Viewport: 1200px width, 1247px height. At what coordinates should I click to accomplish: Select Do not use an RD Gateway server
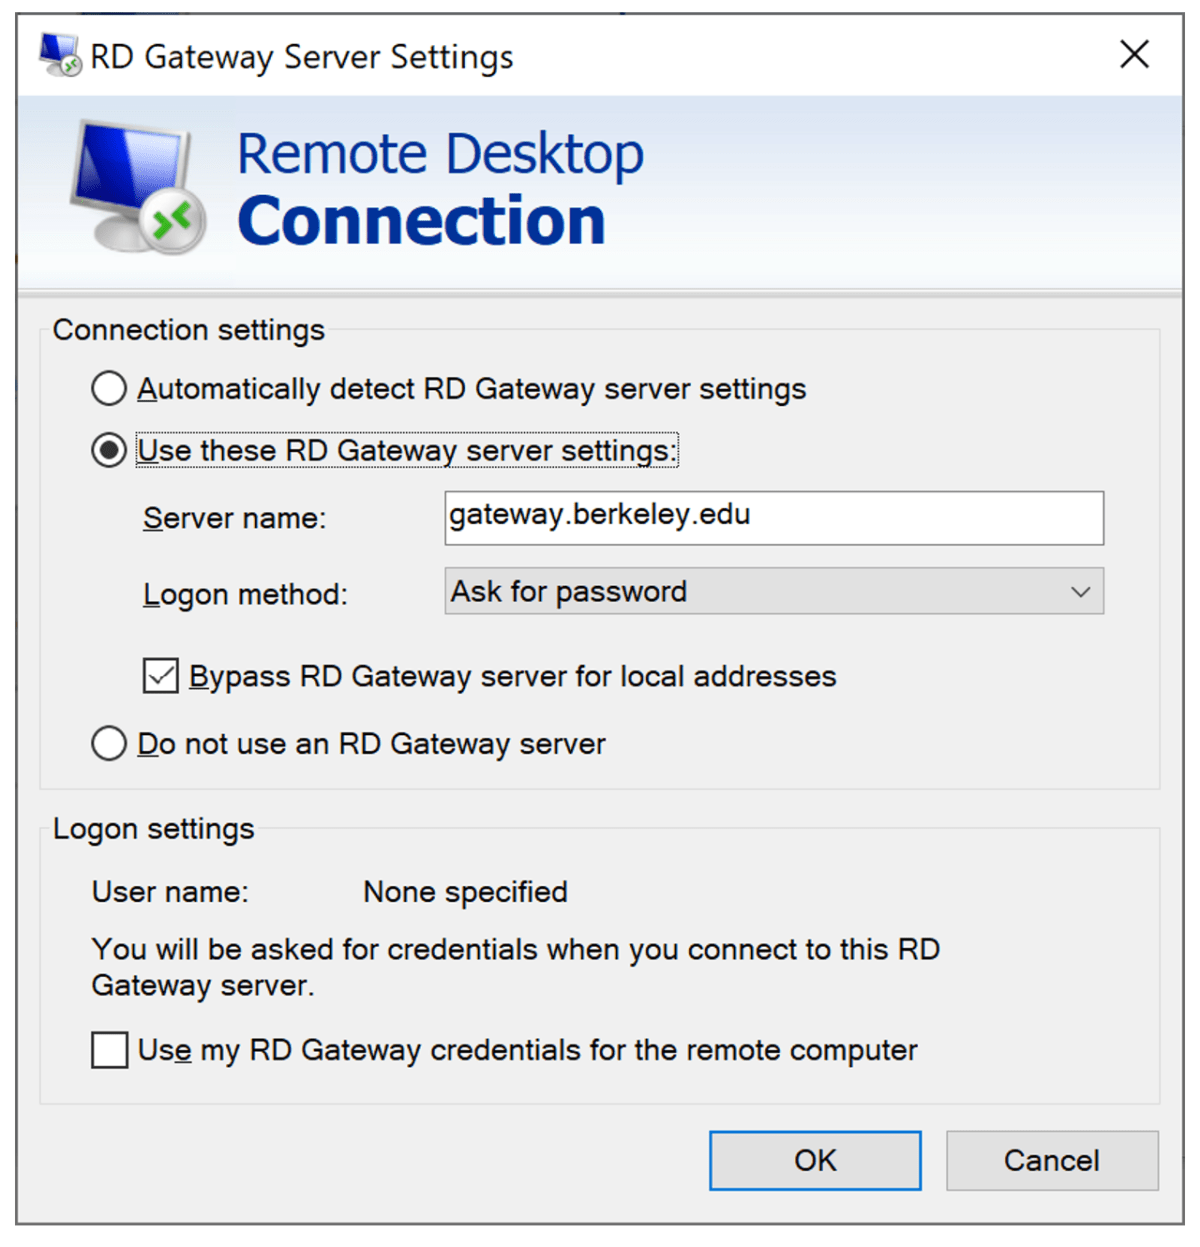pos(109,744)
